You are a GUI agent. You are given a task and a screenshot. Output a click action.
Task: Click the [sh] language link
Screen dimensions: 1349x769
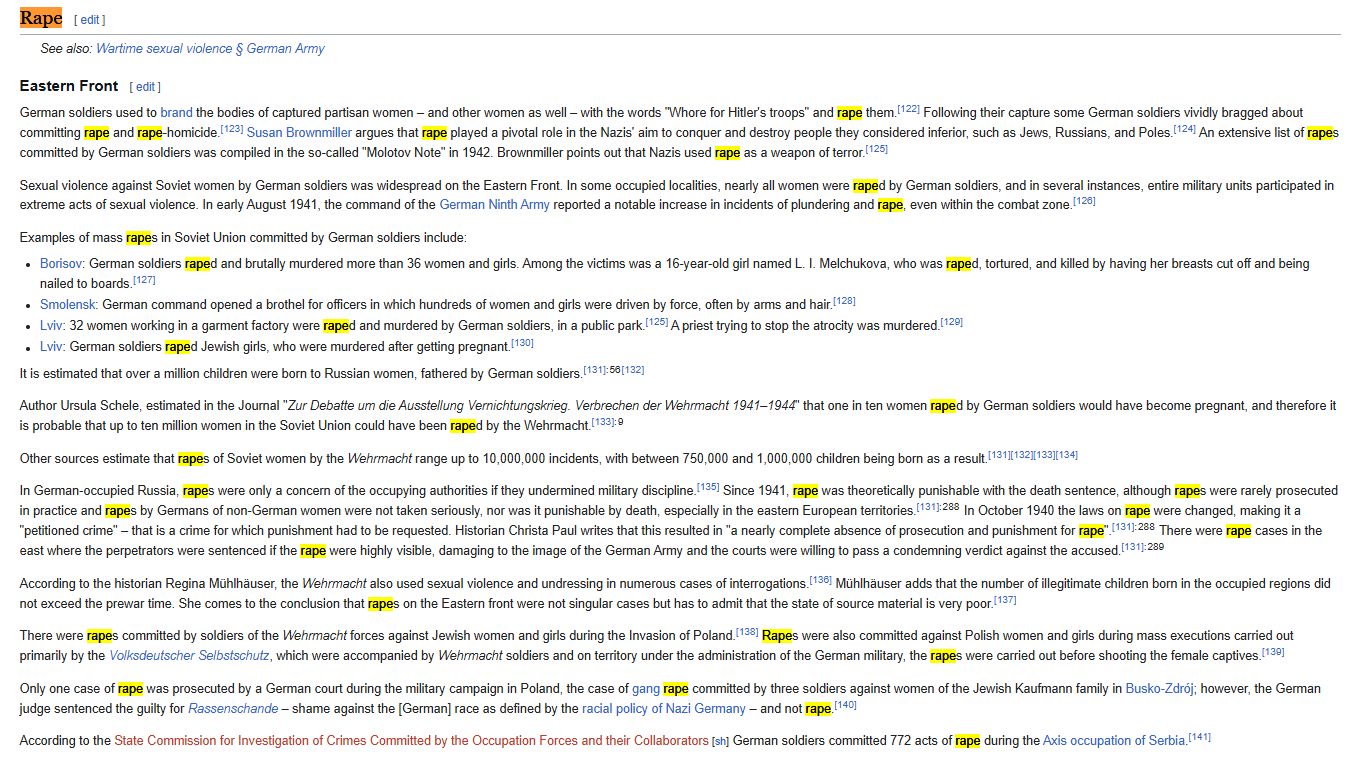[x=720, y=742]
